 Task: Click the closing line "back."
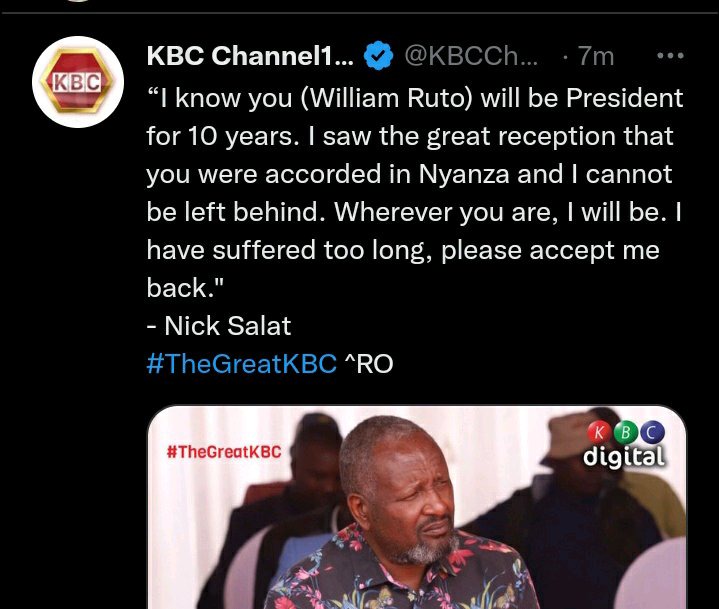click(x=185, y=288)
